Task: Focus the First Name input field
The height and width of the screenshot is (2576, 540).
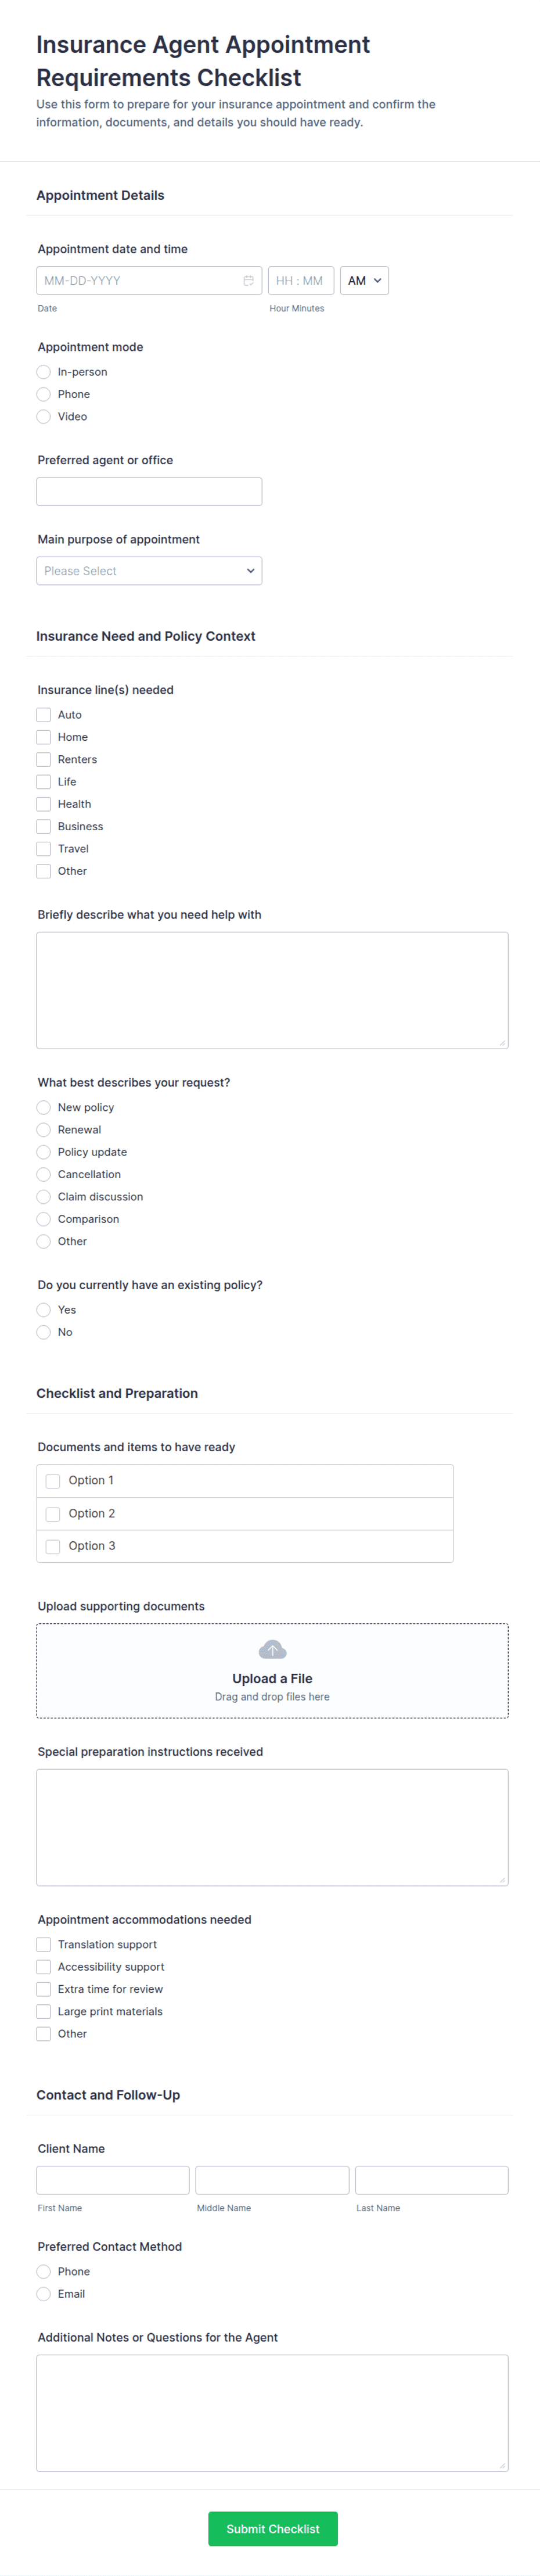Action: (113, 2180)
